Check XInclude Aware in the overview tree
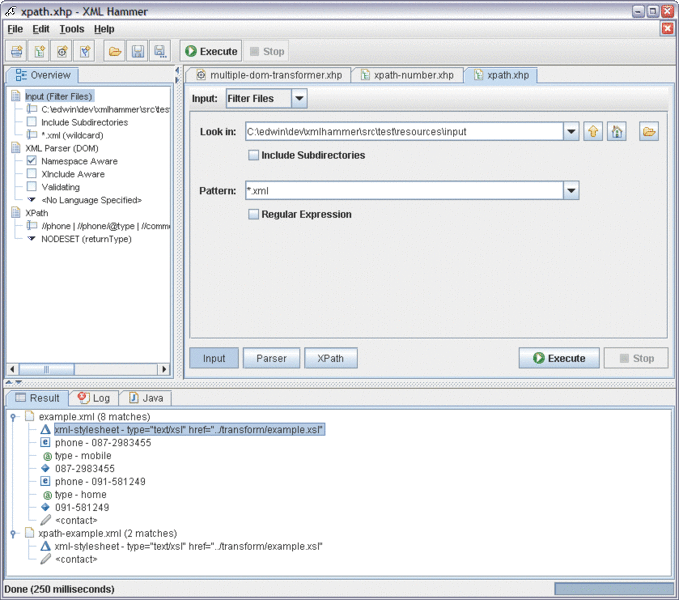 click(32, 174)
